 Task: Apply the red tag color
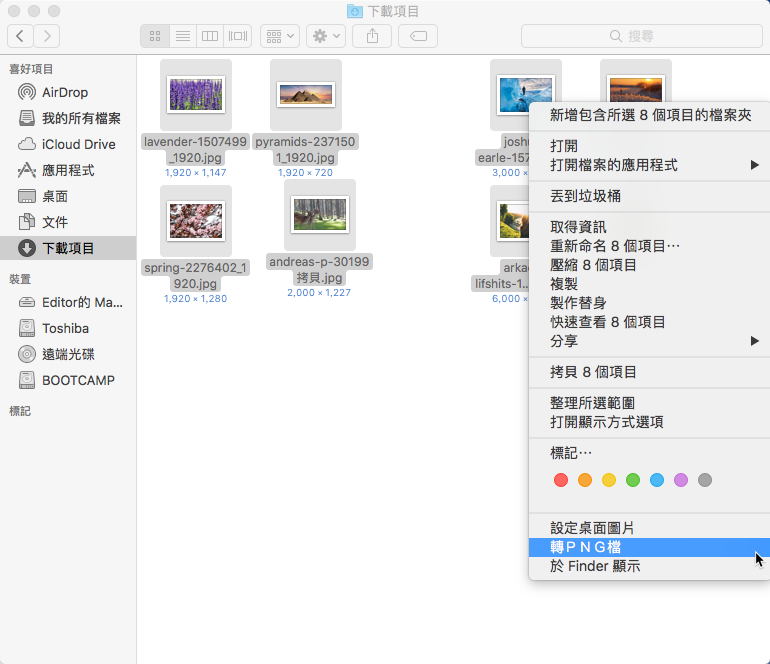pos(560,480)
